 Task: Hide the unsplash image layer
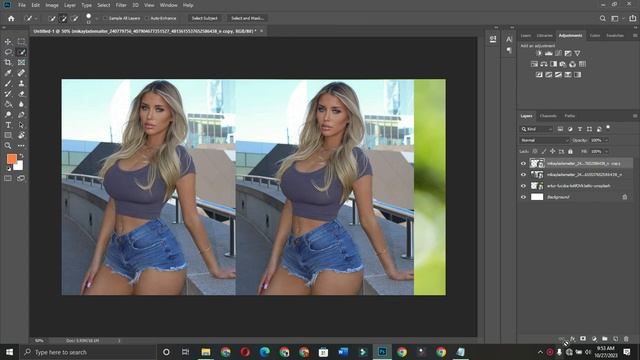click(x=523, y=186)
